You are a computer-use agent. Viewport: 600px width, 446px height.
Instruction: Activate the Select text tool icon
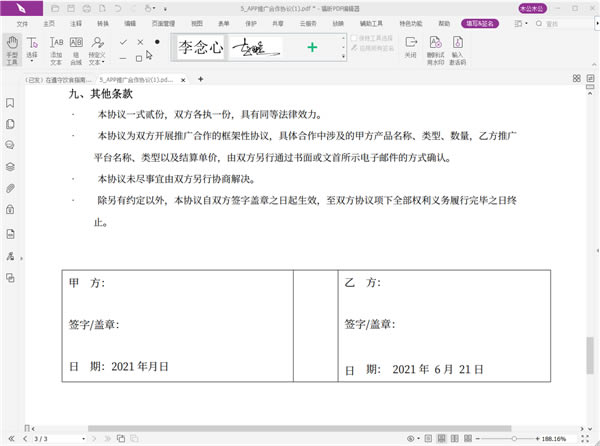(32, 43)
